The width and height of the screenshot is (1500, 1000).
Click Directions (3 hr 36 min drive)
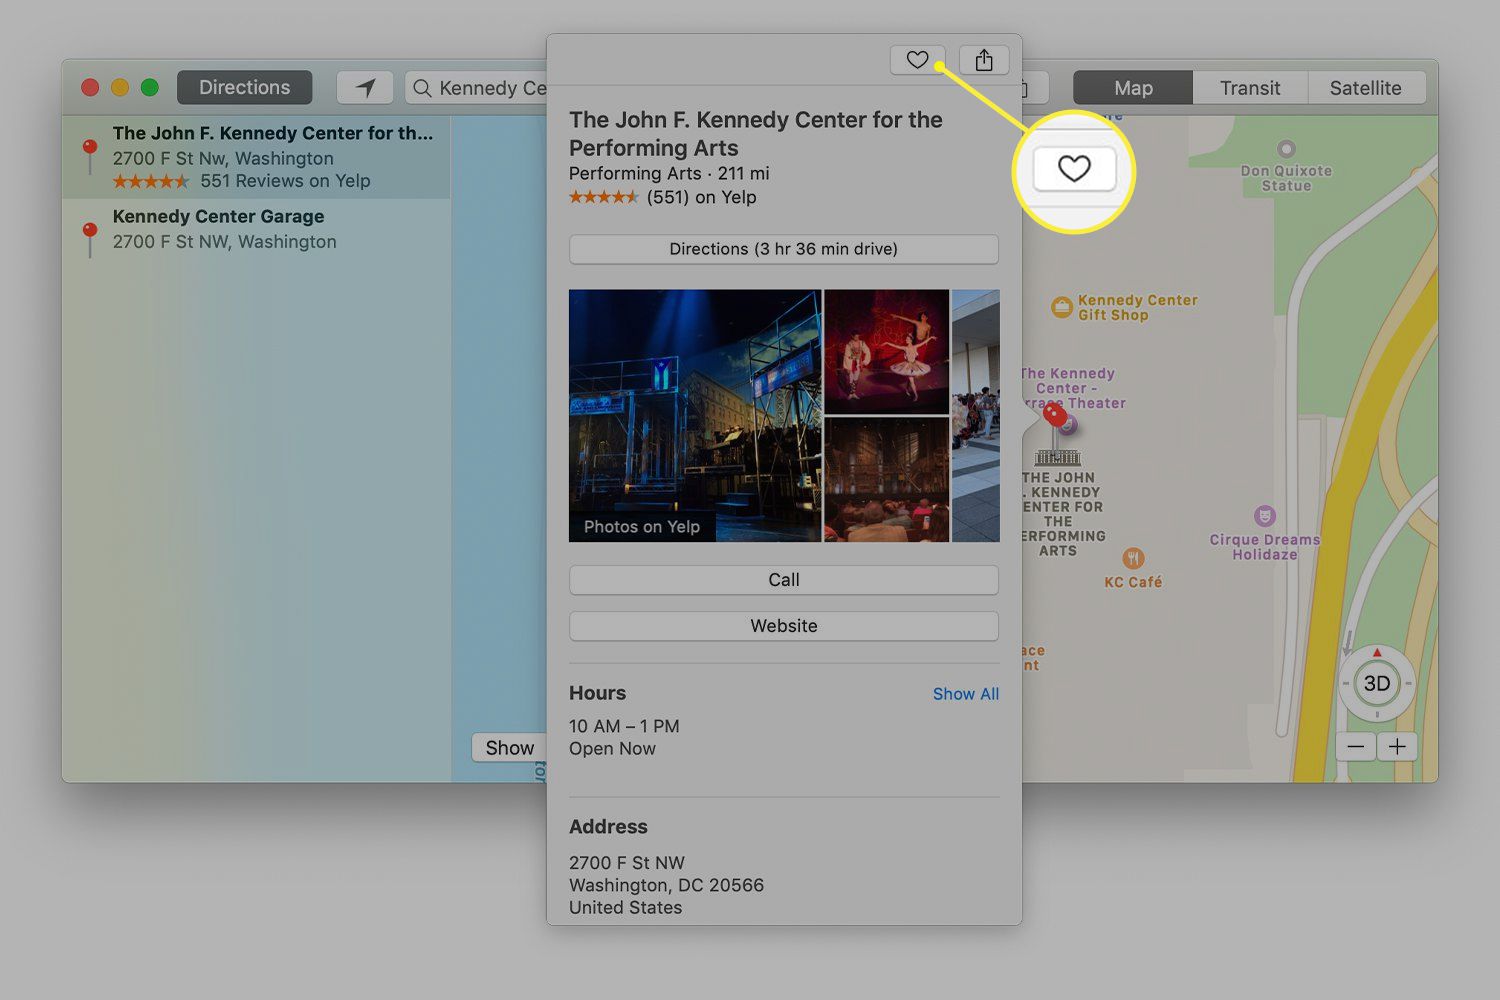coord(784,249)
